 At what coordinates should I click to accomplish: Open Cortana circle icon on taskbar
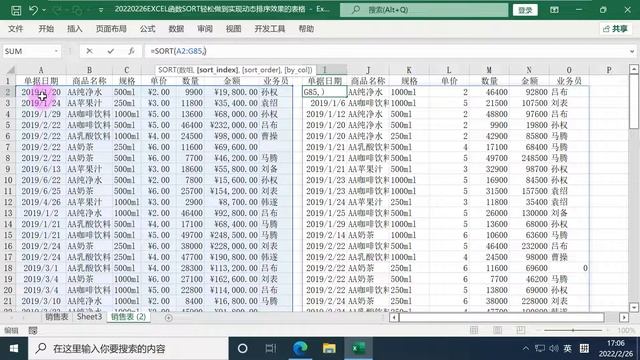pos(242,349)
